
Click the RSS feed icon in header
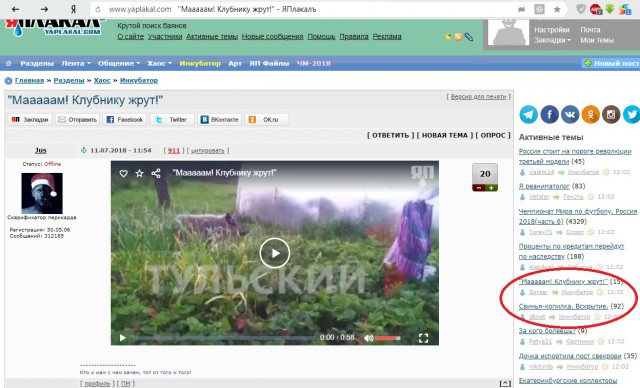458,37
